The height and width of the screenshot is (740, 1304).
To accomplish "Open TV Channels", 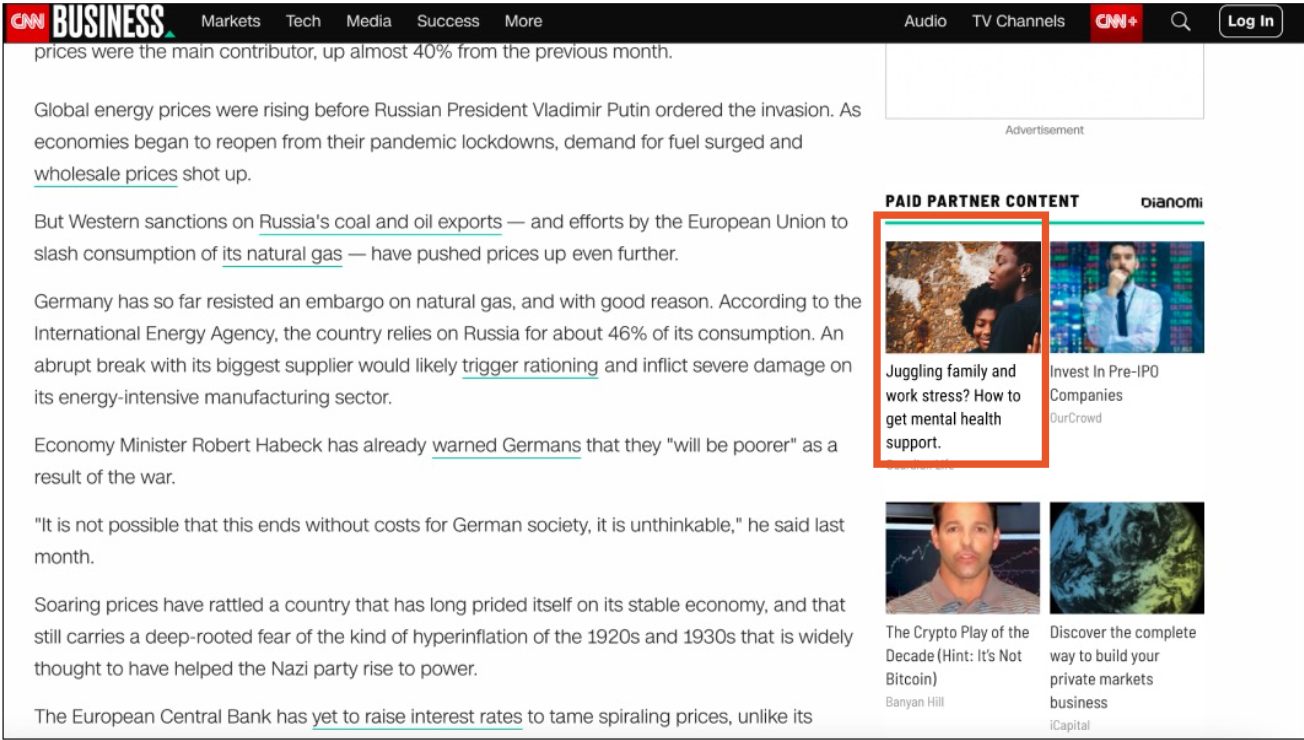I will coord(1018,21).
